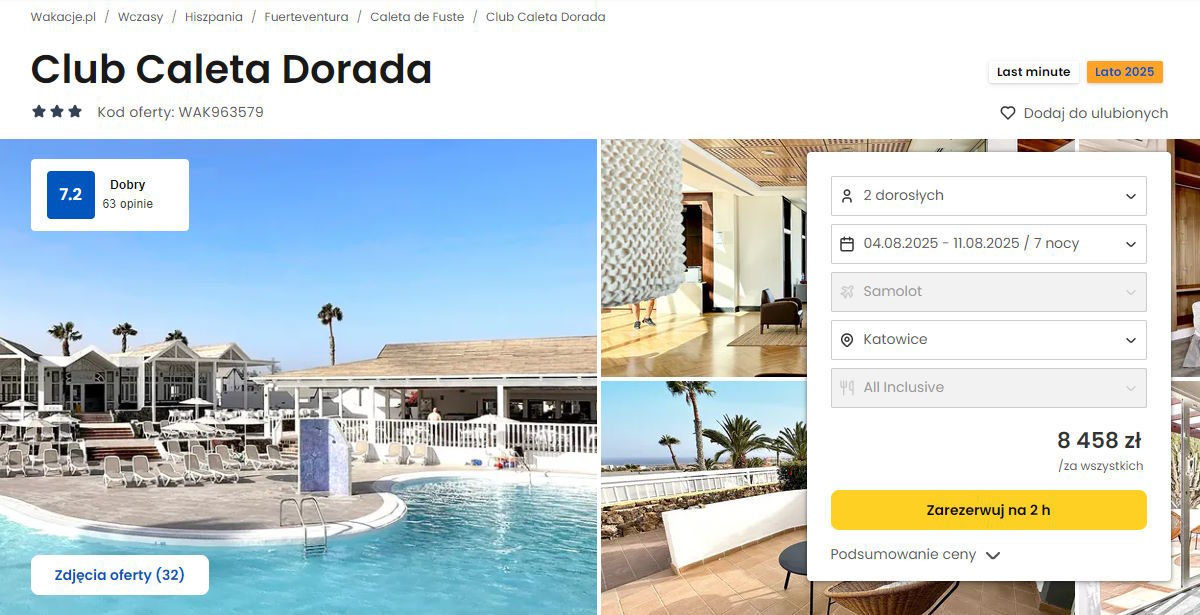The image size is (1200, 615).
Task: Click the three-star hotel rating icons
Action: coord(57,112)
